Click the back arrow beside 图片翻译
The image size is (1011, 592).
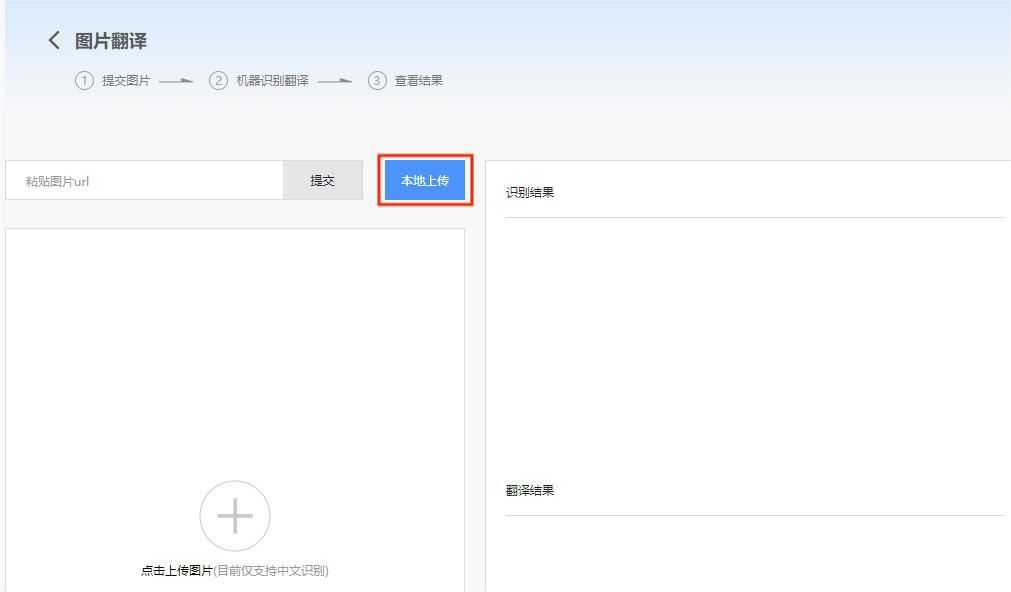54,39
